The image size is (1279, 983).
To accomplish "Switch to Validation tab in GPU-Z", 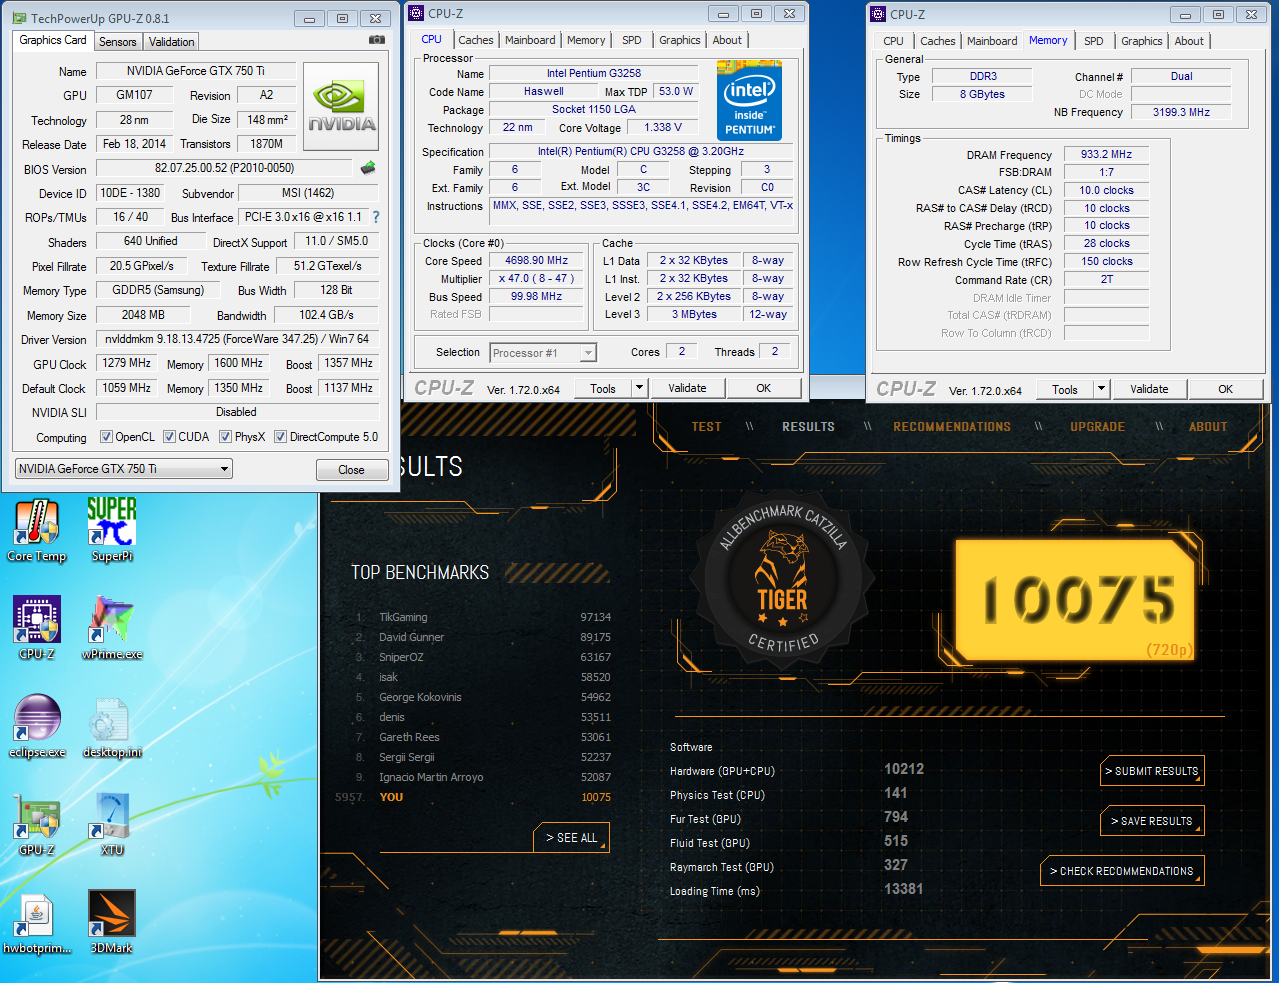I will pyautogui.click(x=172, y=42).
